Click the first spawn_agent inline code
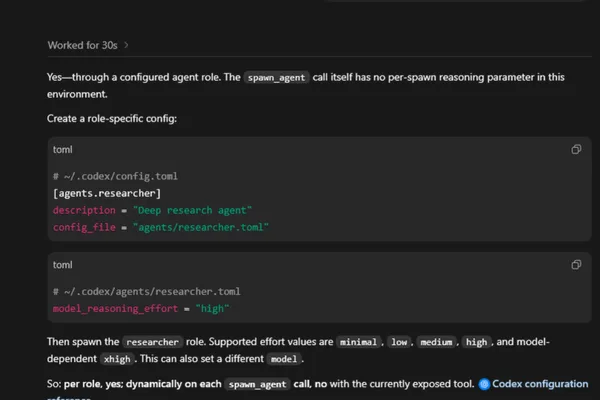The image size is (600, 400). coord(276,78)
